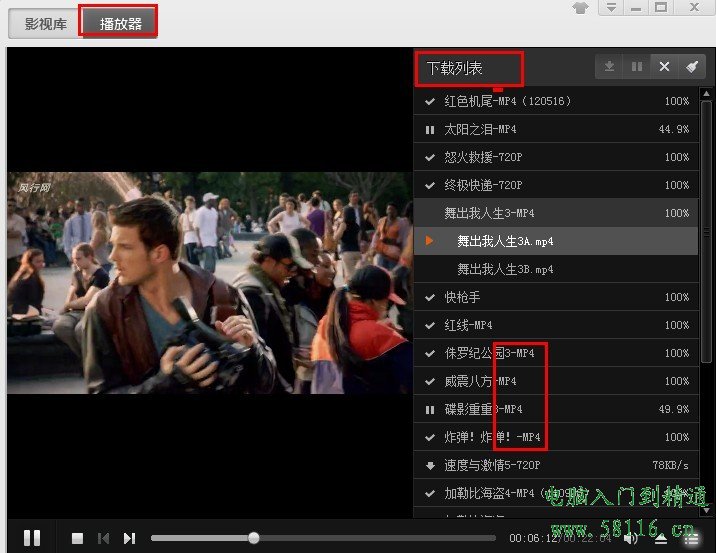Click the start download icon
This screenshot has width=716, height=553.
609,67
